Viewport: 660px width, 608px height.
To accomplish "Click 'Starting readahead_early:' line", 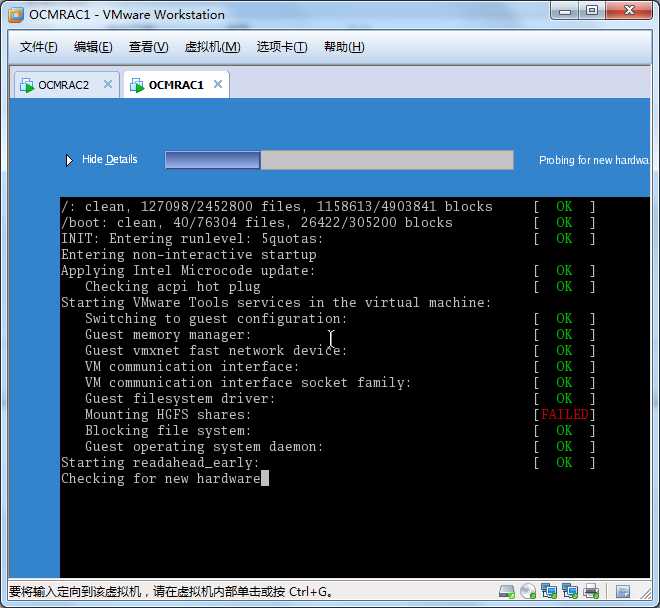I will point(160,463).
